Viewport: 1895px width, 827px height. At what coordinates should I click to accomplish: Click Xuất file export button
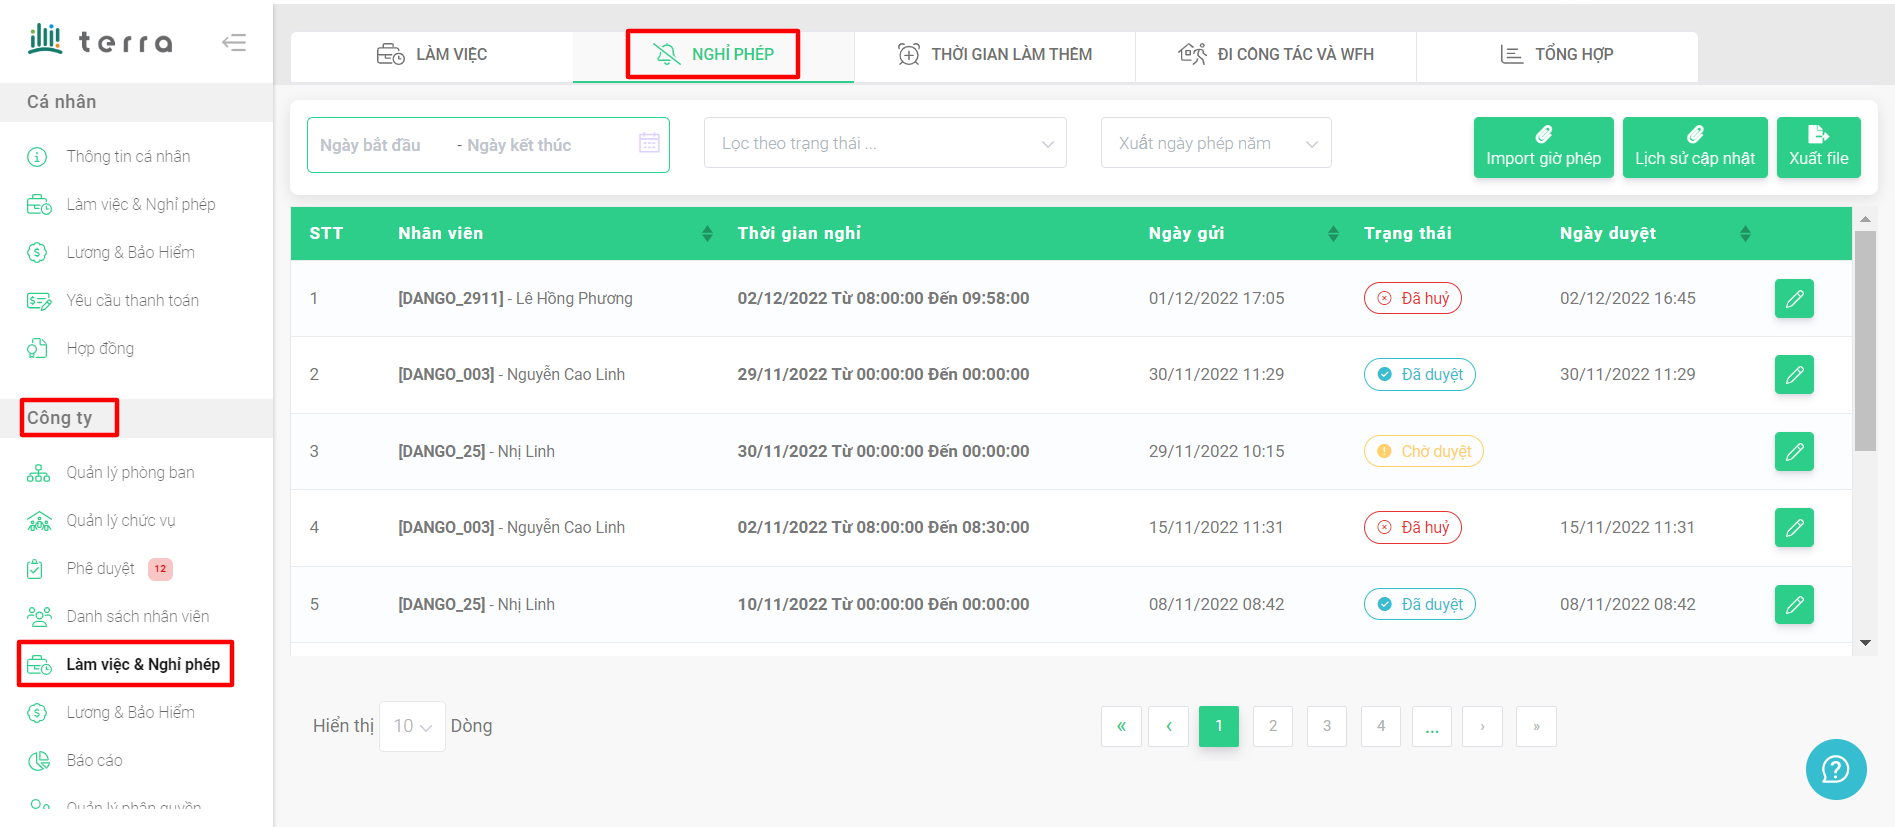click(x=1818, y=147)
